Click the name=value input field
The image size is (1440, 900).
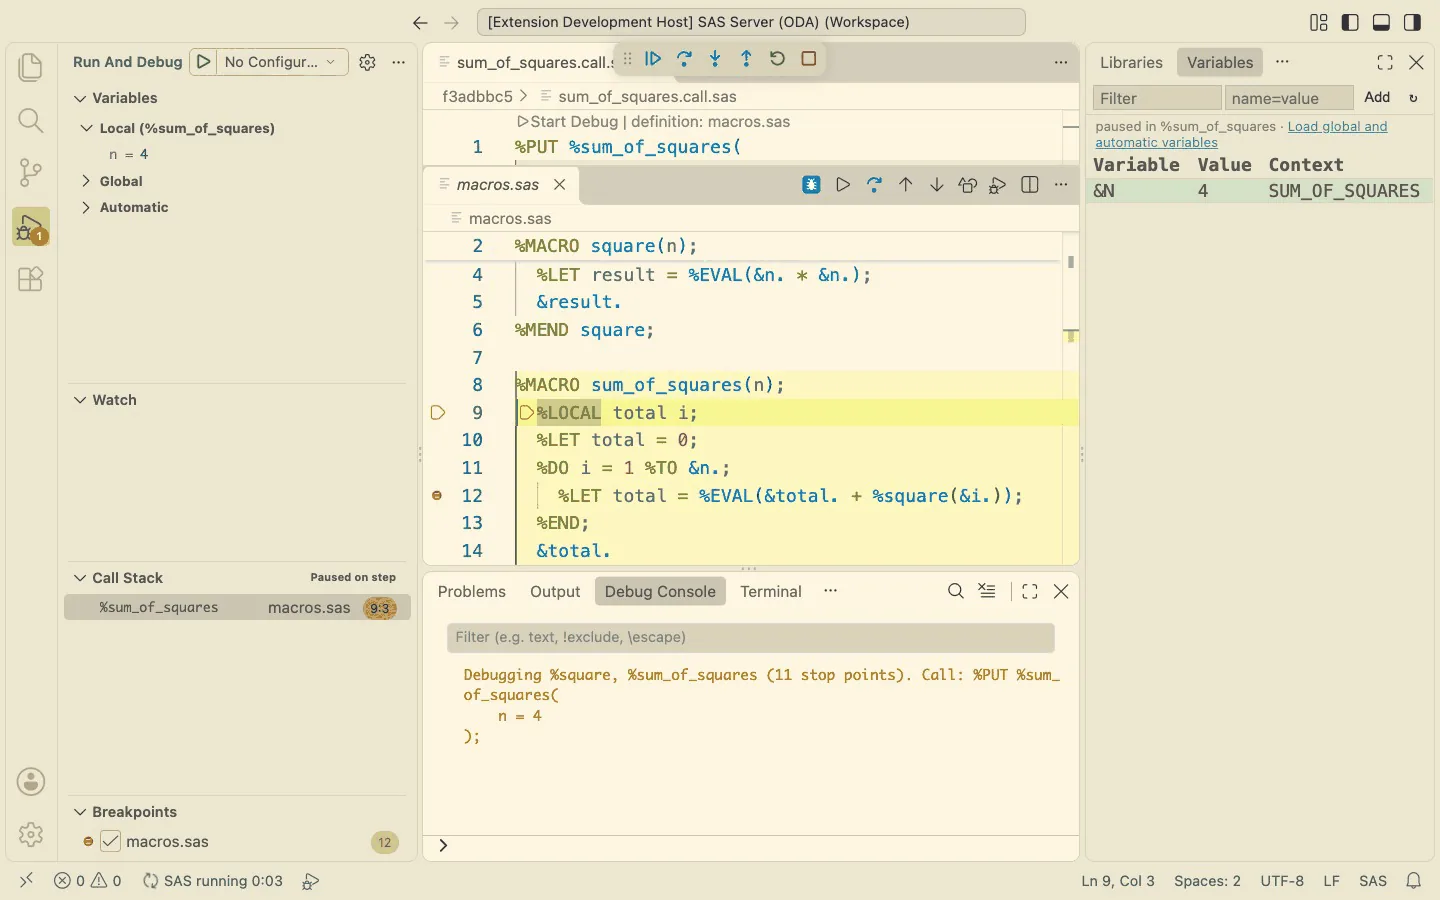coord(1288,98)
